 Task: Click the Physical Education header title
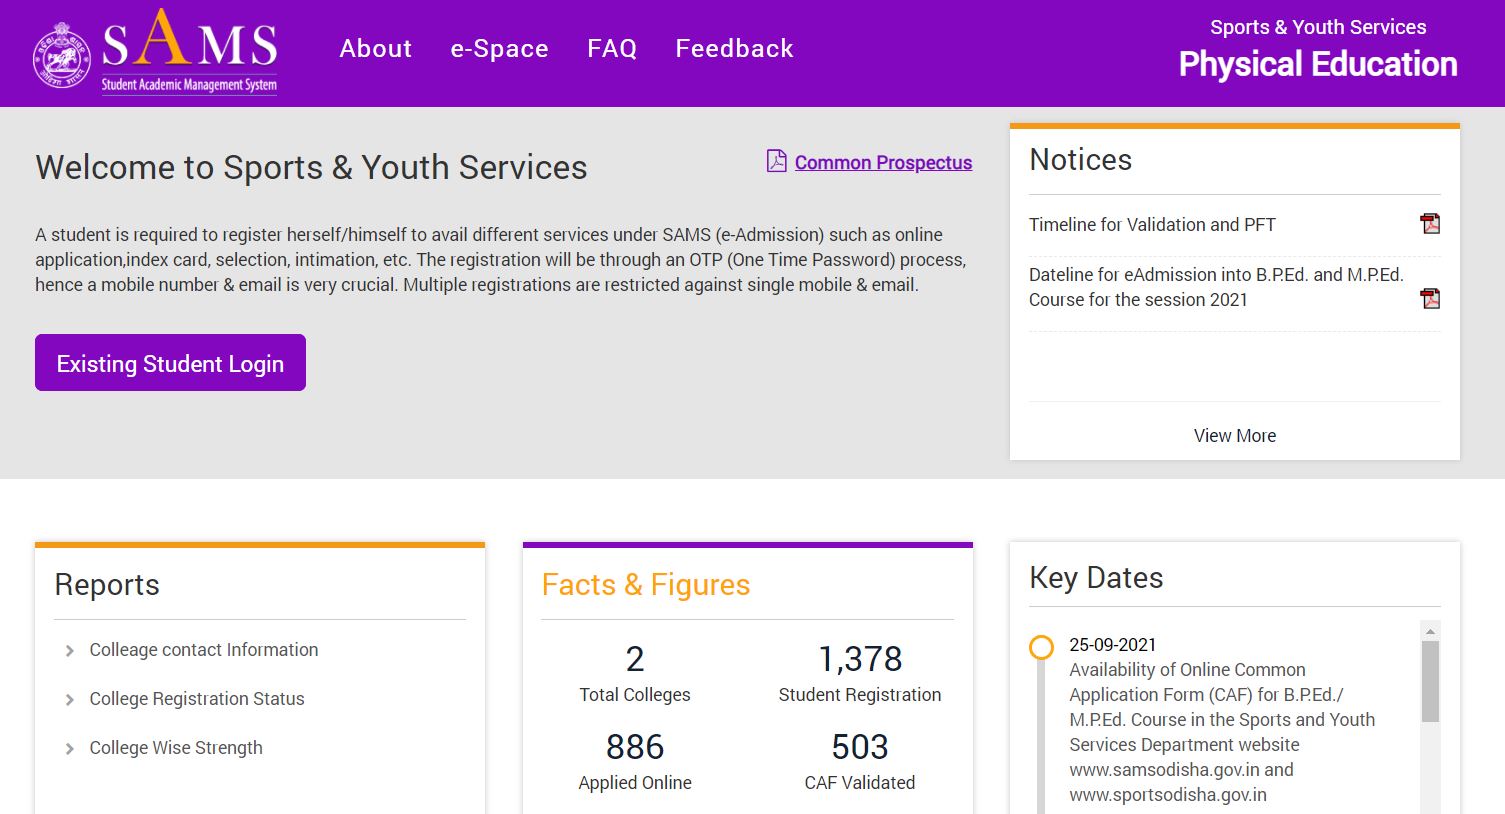click(1318, 64)
